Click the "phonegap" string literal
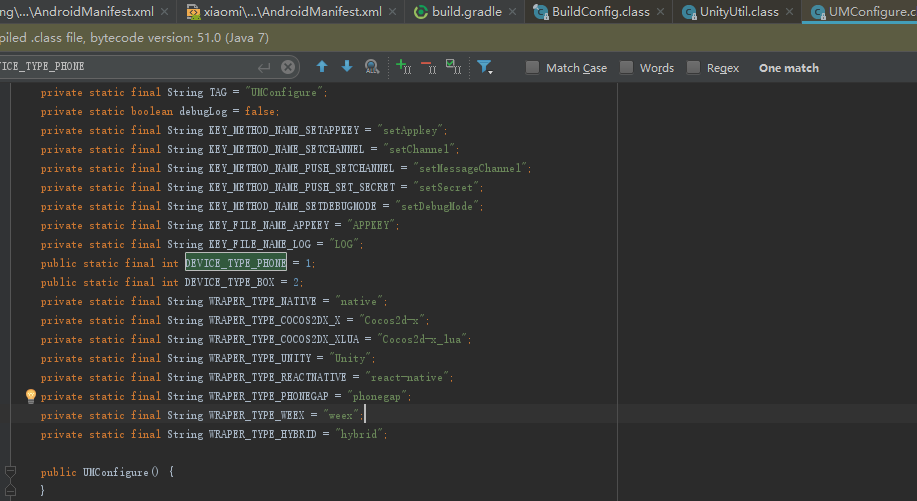The width and height of the screenshot is (917, 501). (x=379, y=396)
